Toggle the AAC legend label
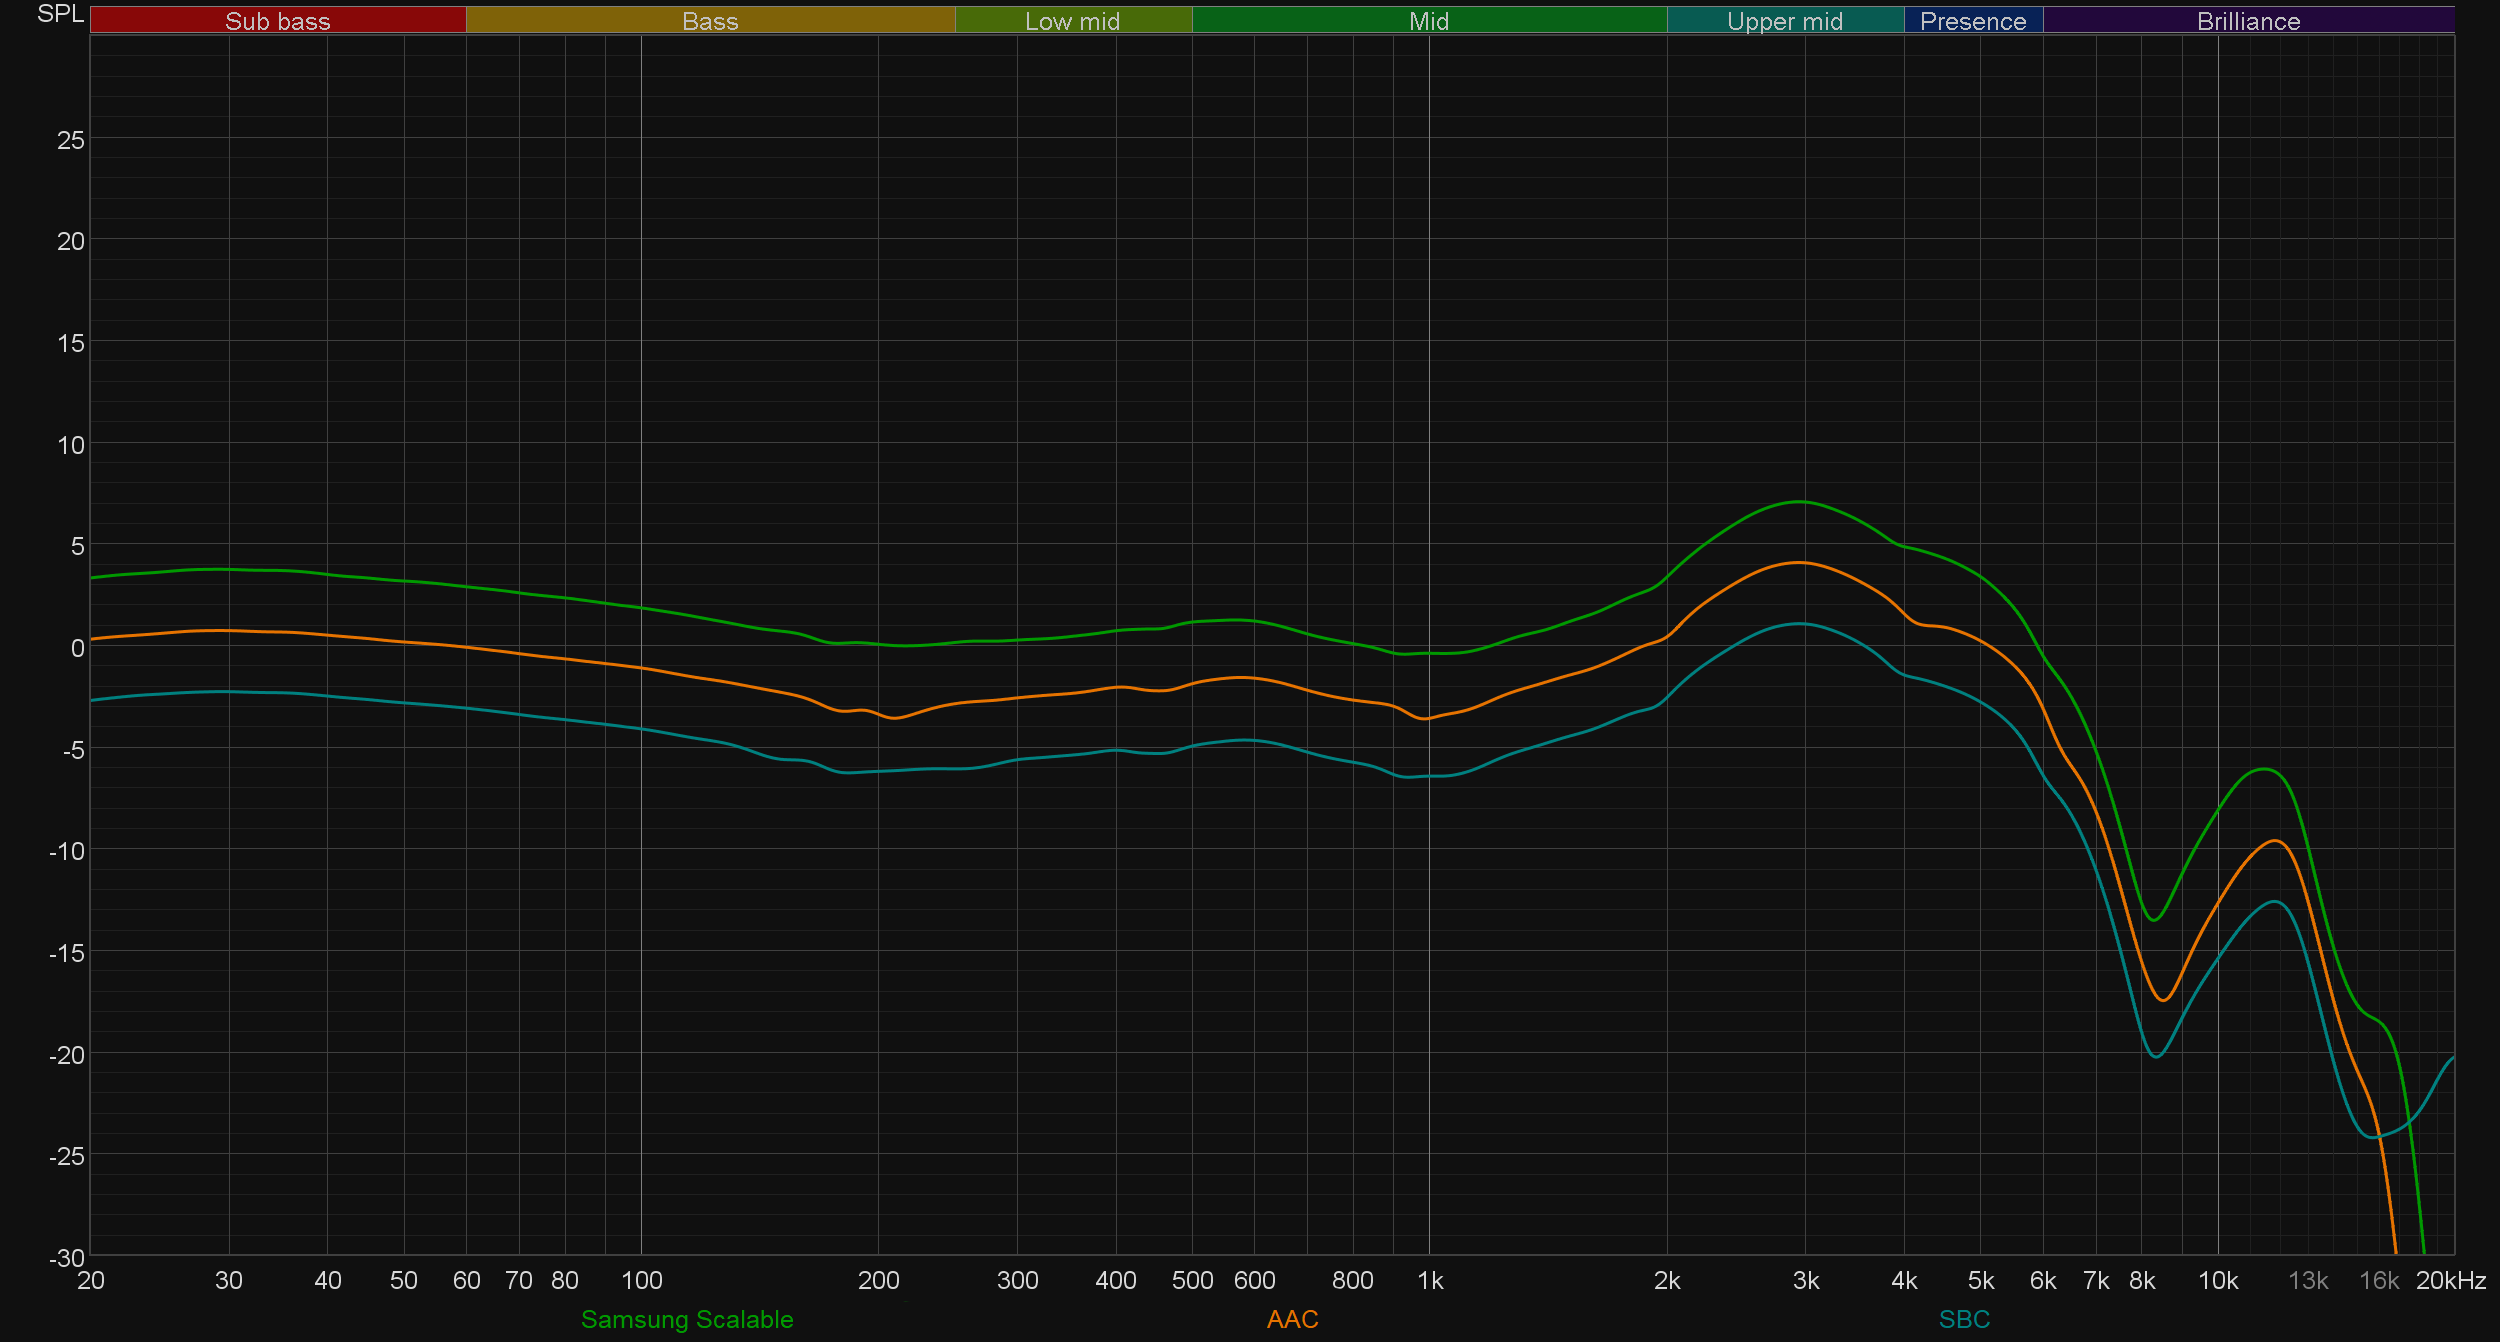 point(1292,1319)
